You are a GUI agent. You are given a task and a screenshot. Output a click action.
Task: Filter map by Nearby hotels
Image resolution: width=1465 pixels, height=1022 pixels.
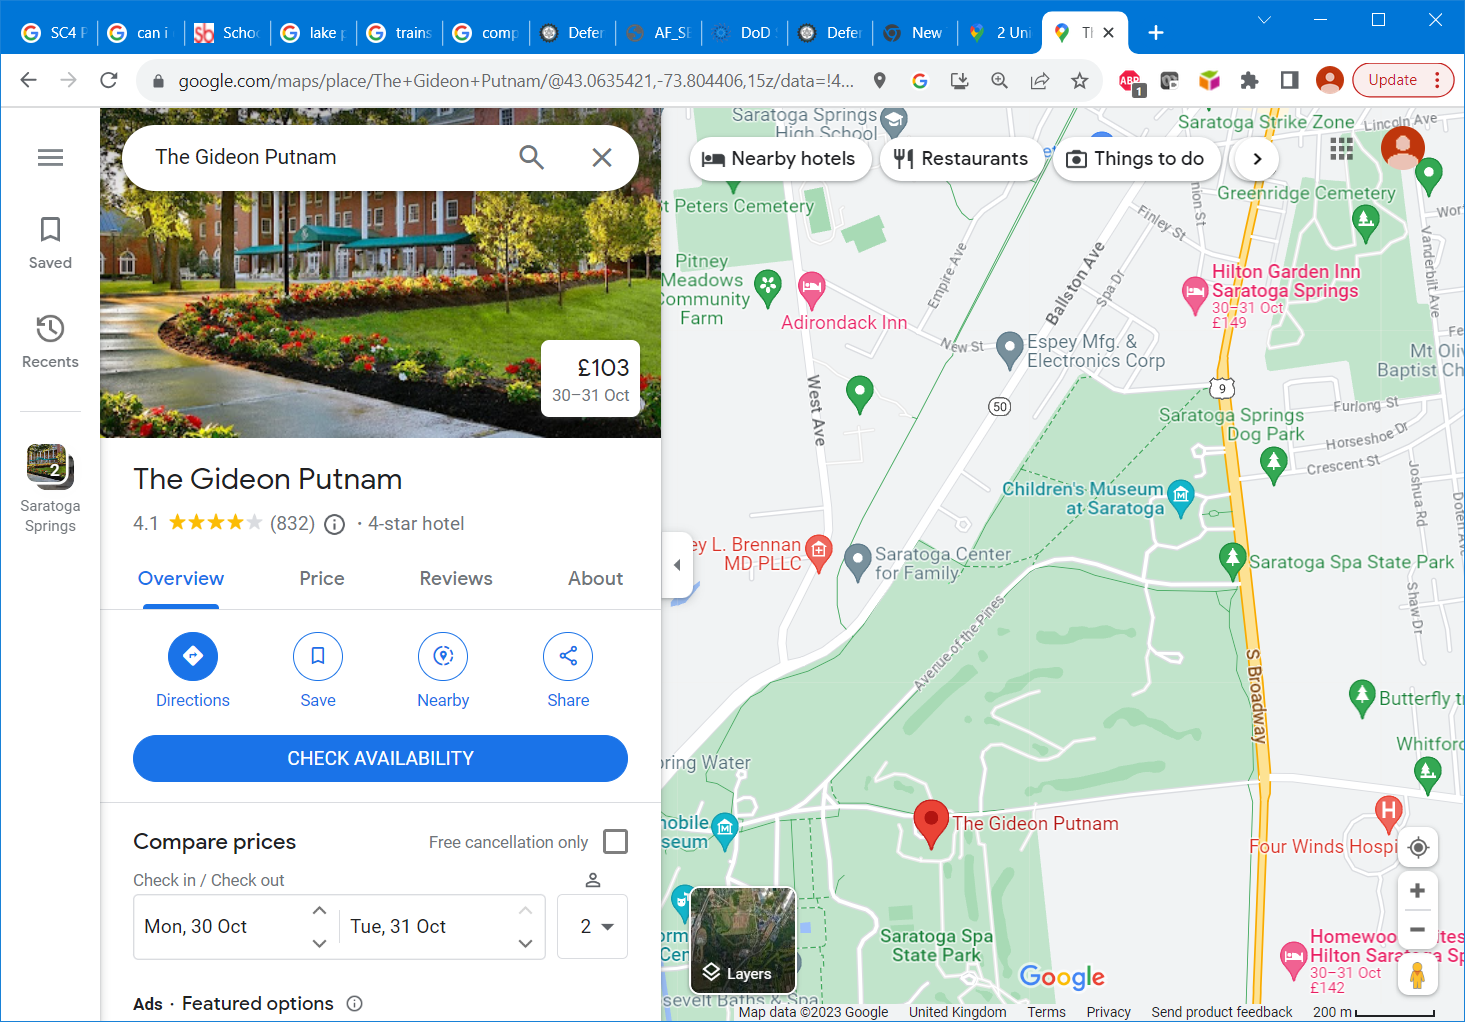(780, 159)
